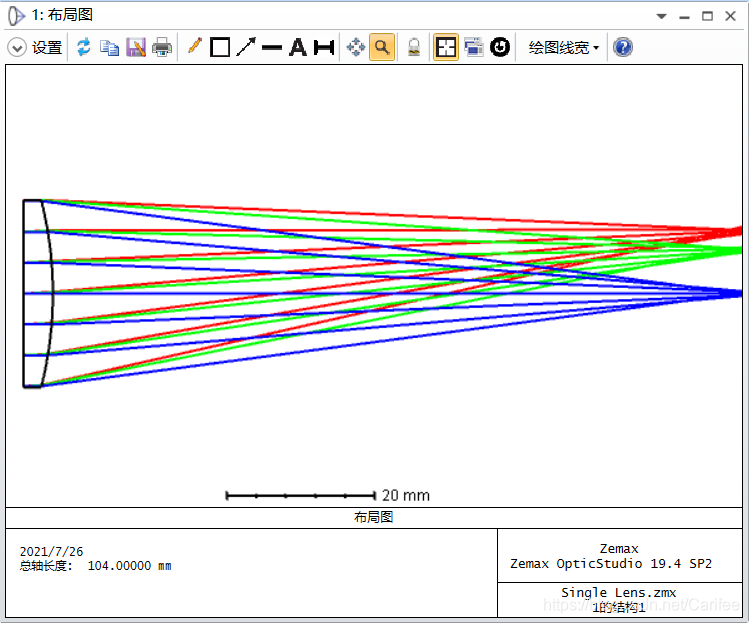749x623 pixels.
Task: Toggle the fit-to-window frame icon
Action: coord(446,47)
